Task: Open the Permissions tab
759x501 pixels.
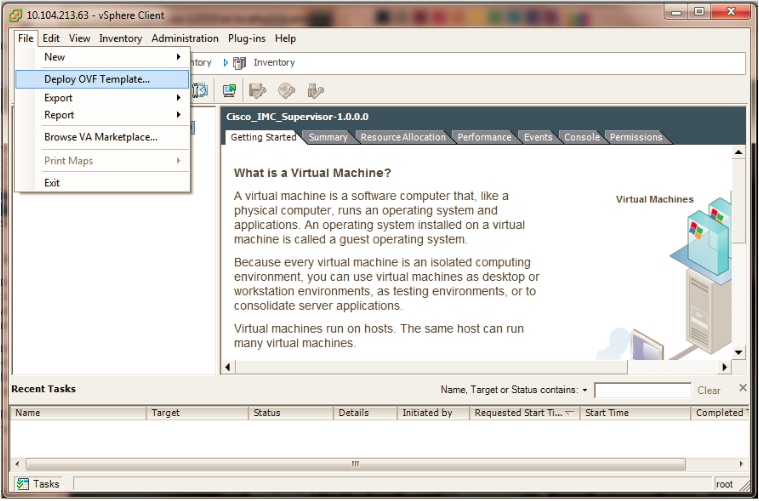Action: (x=636, y=137)
